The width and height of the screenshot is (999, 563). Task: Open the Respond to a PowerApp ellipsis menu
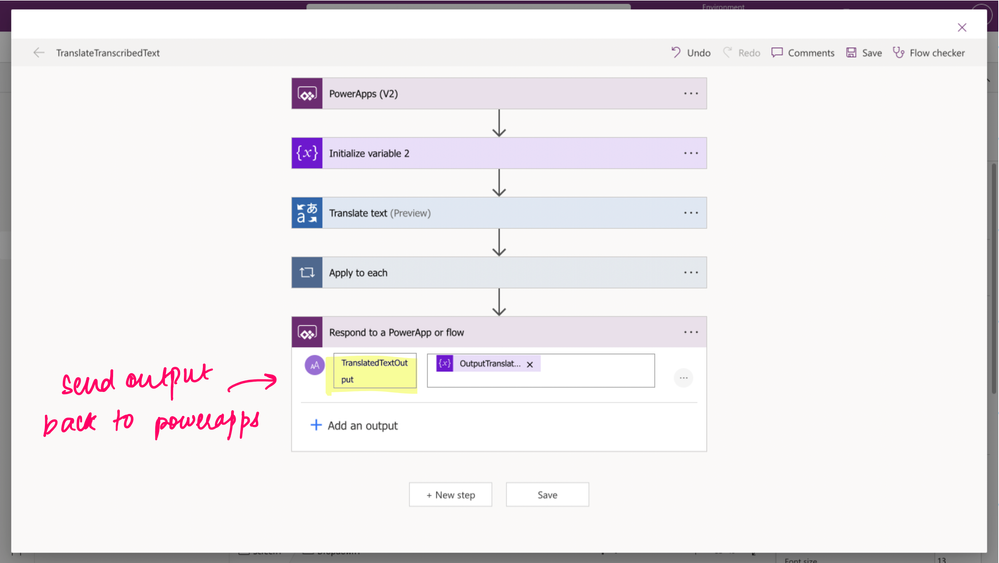pos(691,332)
